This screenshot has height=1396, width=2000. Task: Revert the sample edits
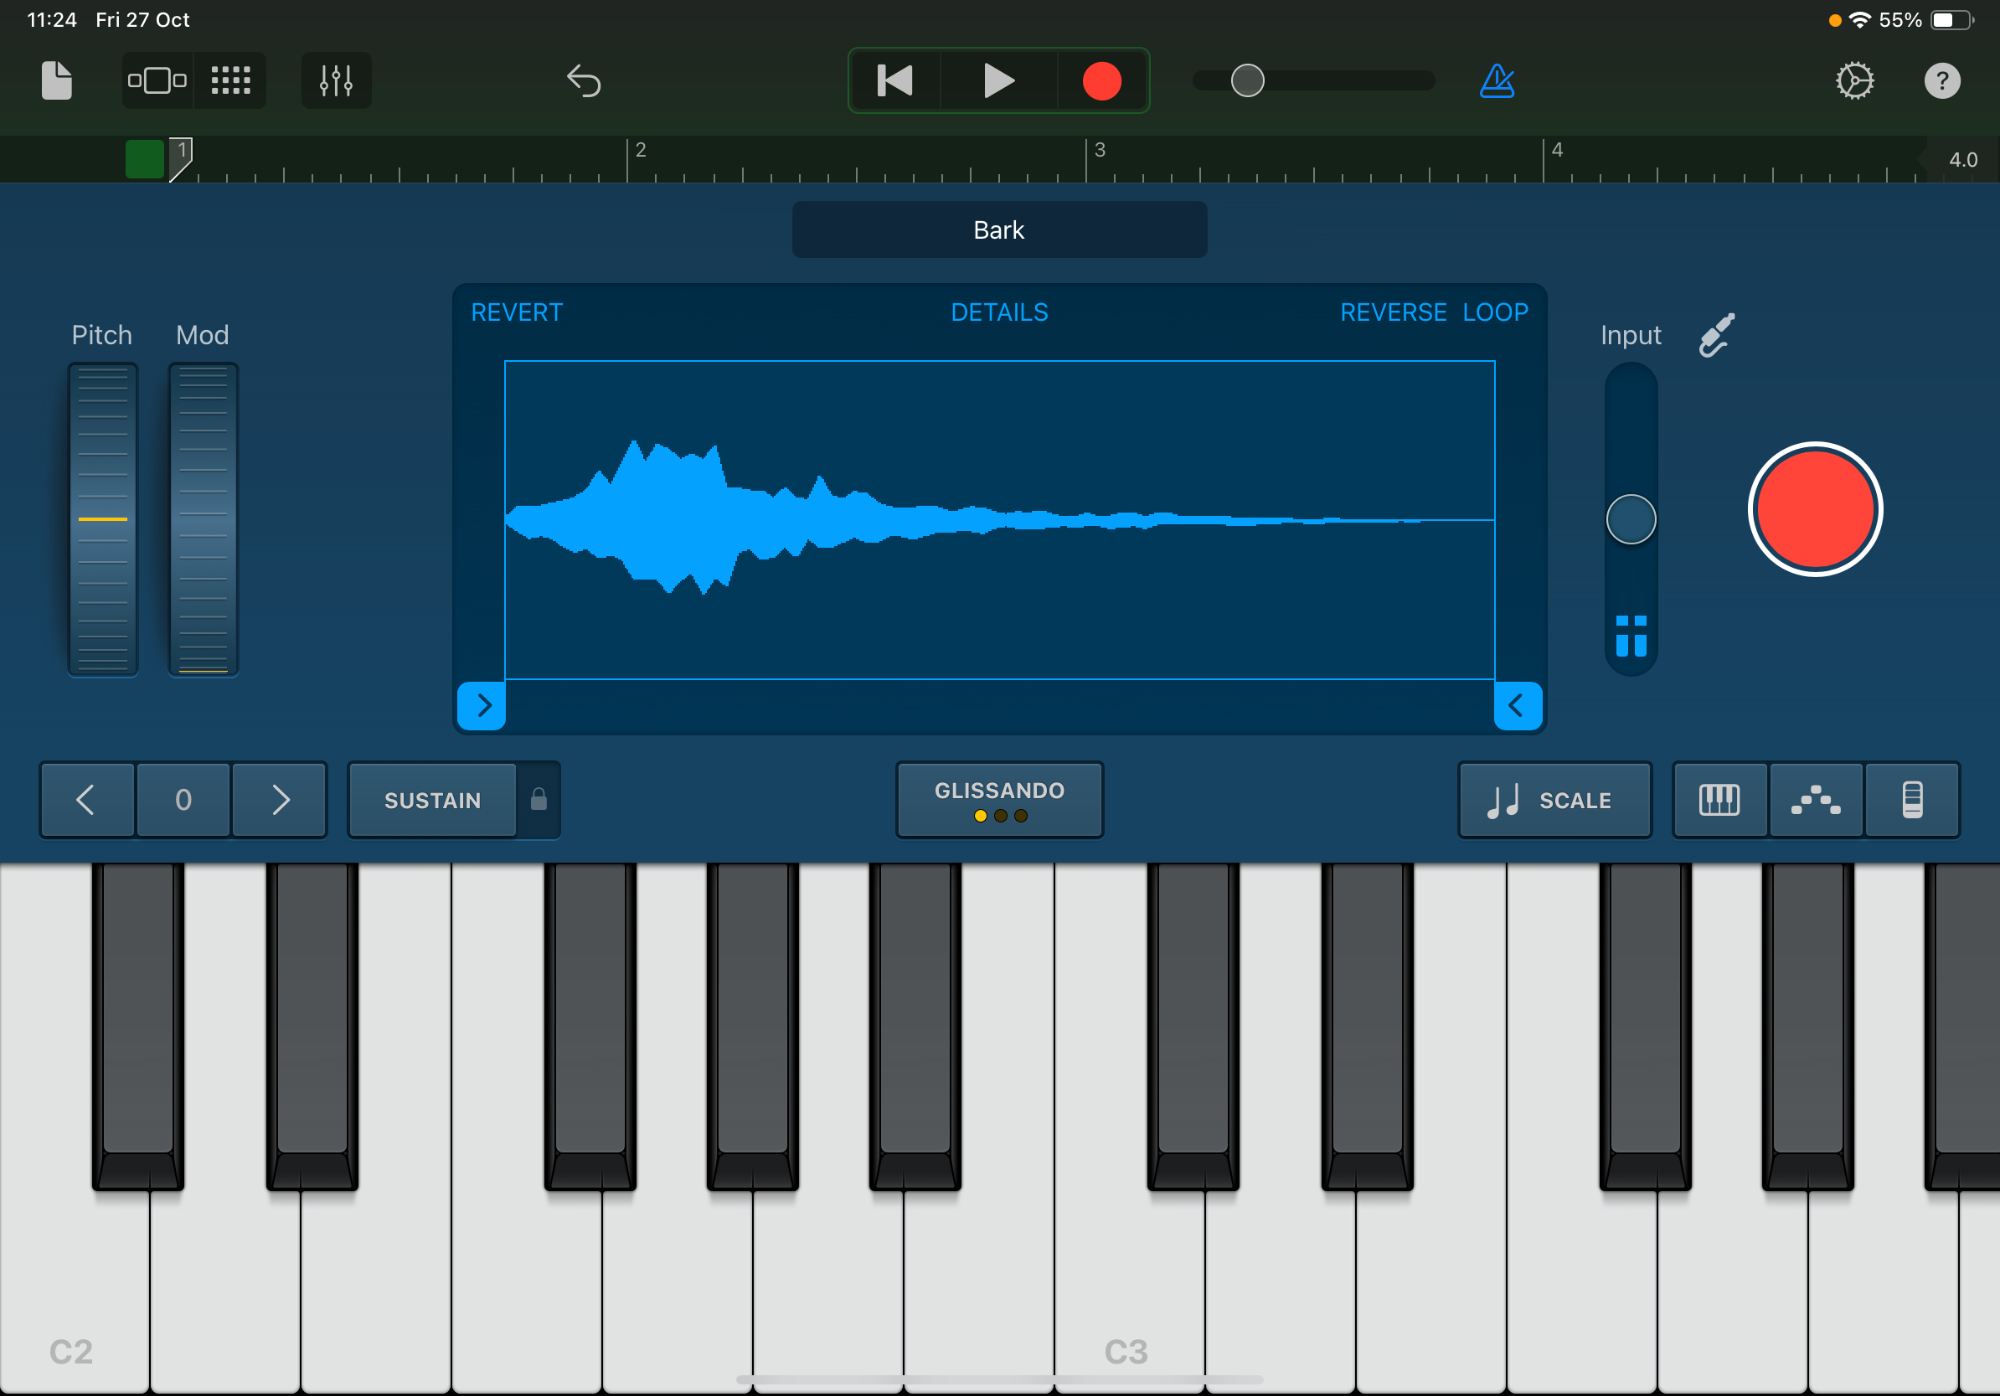tap(517, 313)
